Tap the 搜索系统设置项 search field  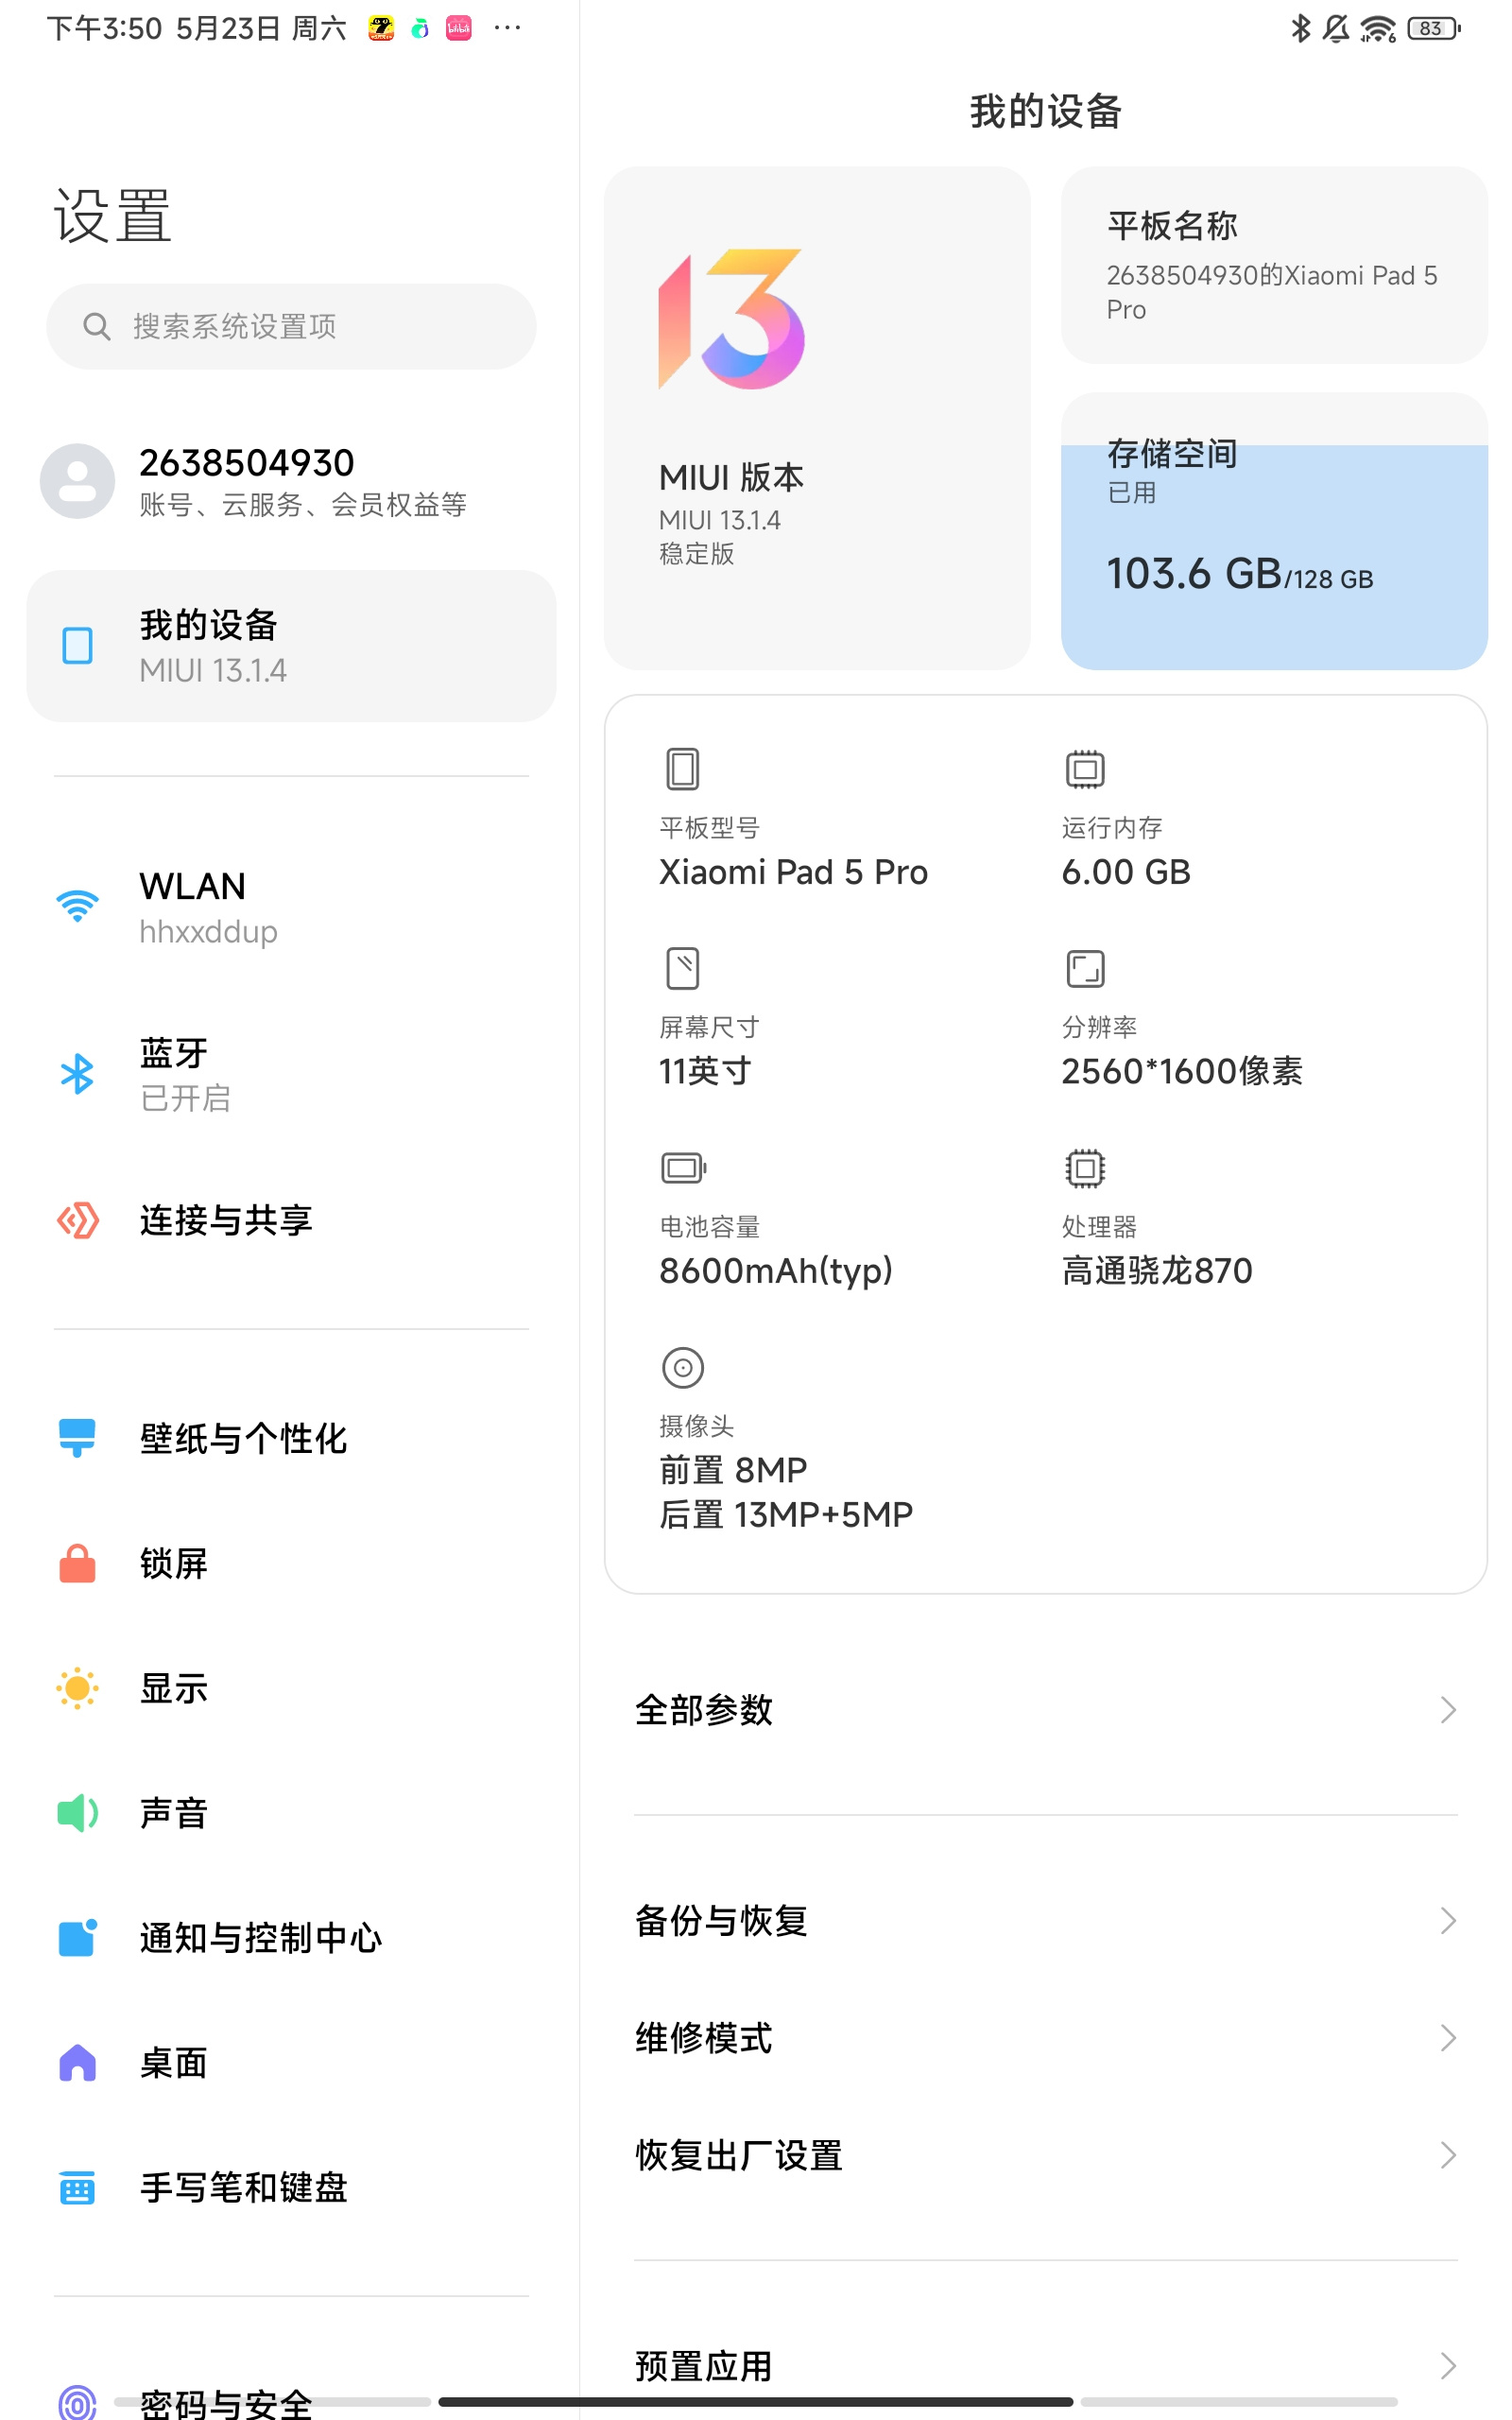[x=291, y=326]
